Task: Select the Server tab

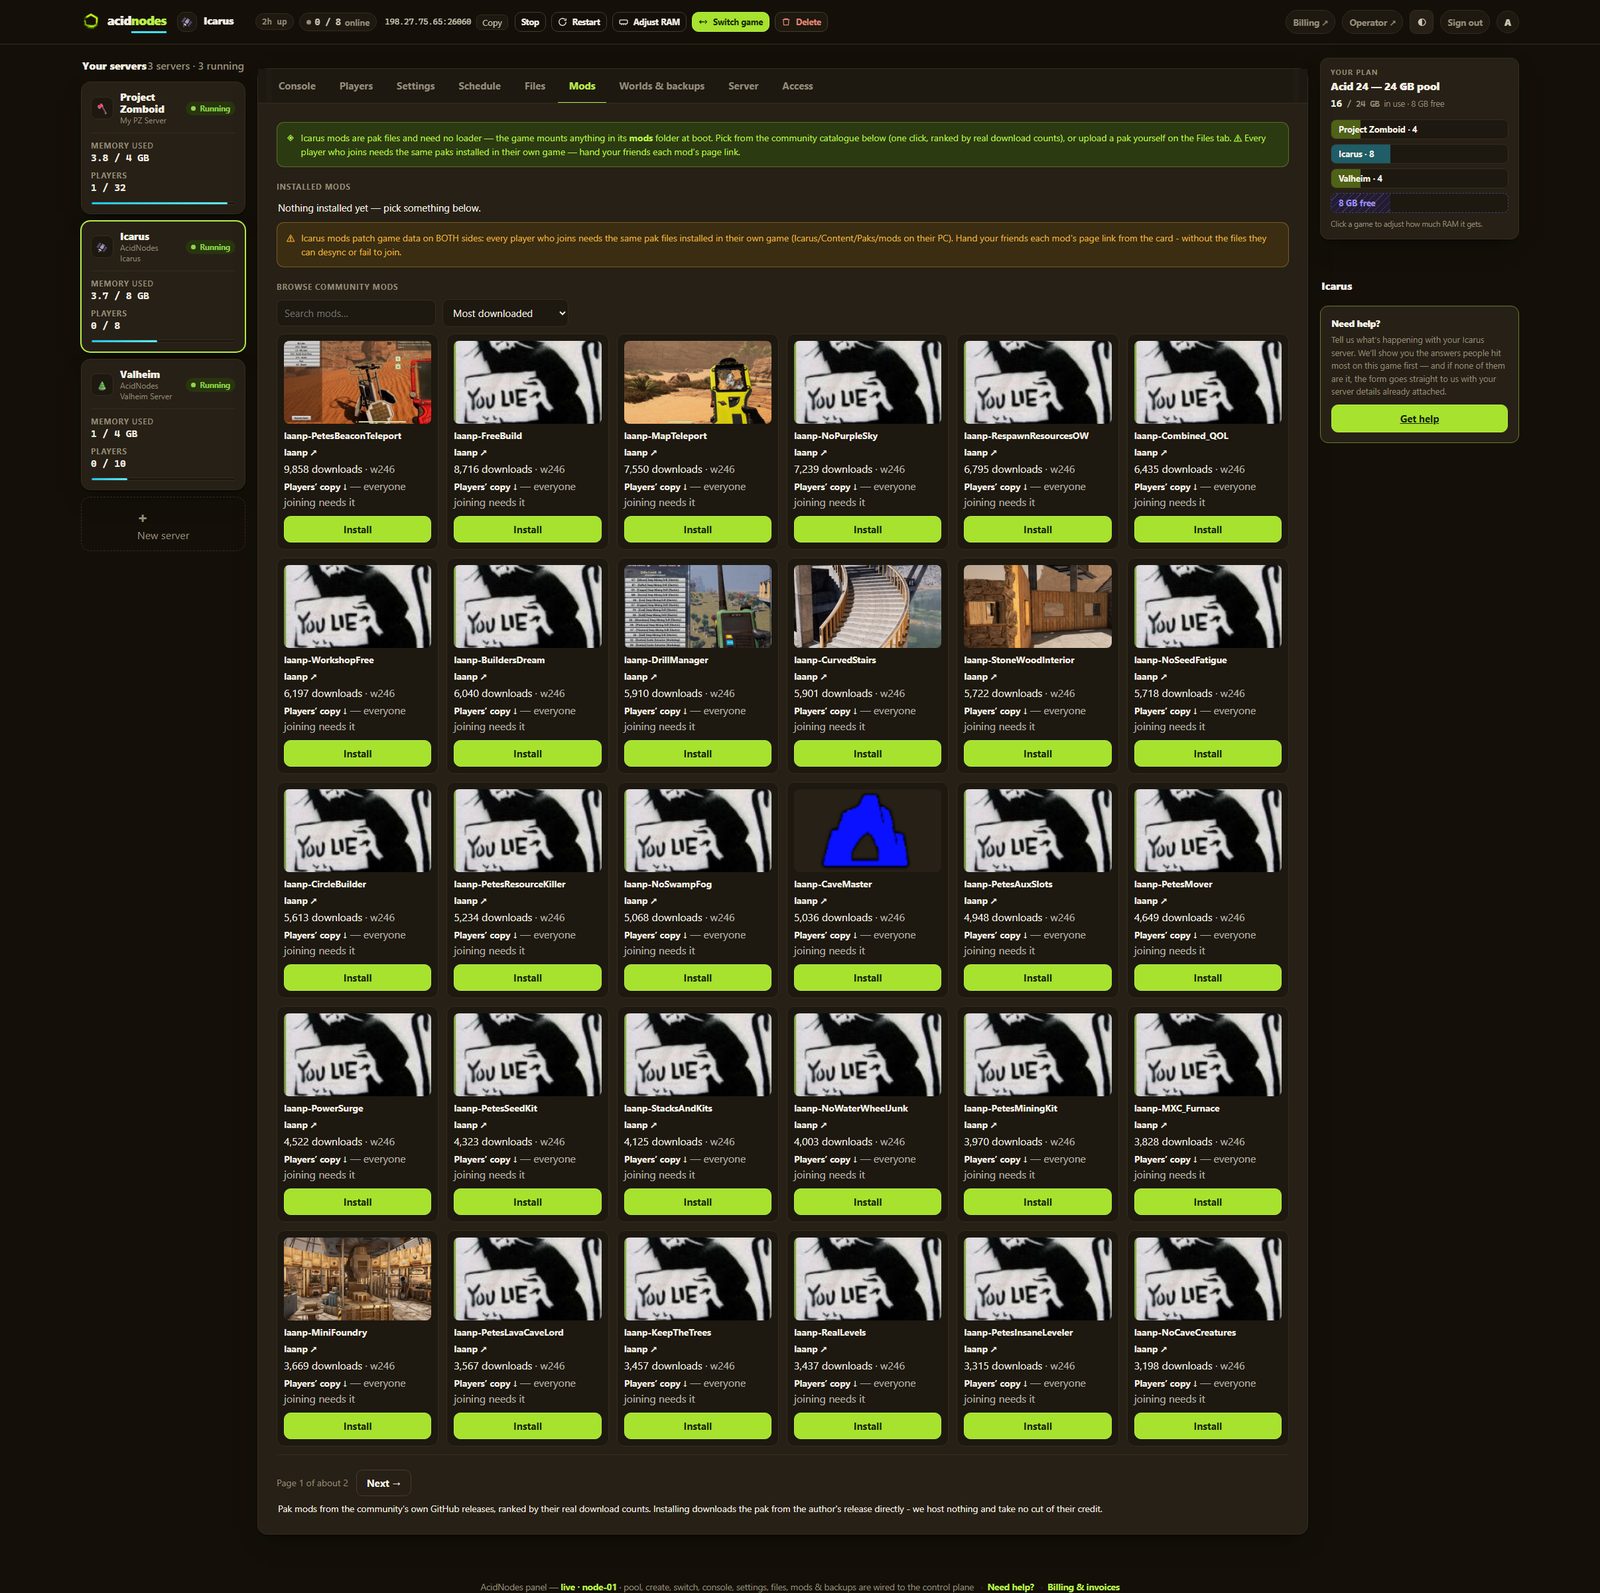Action: pos(743,86)
